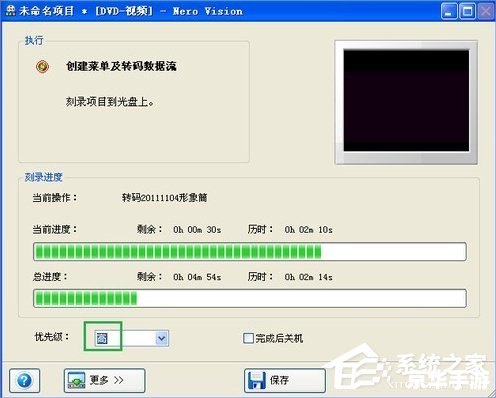The height and width of the screenshot is (398, 496).
Task: Minimize the Nero Vision window
Action: pyautogui.click(x=449, y=11)
